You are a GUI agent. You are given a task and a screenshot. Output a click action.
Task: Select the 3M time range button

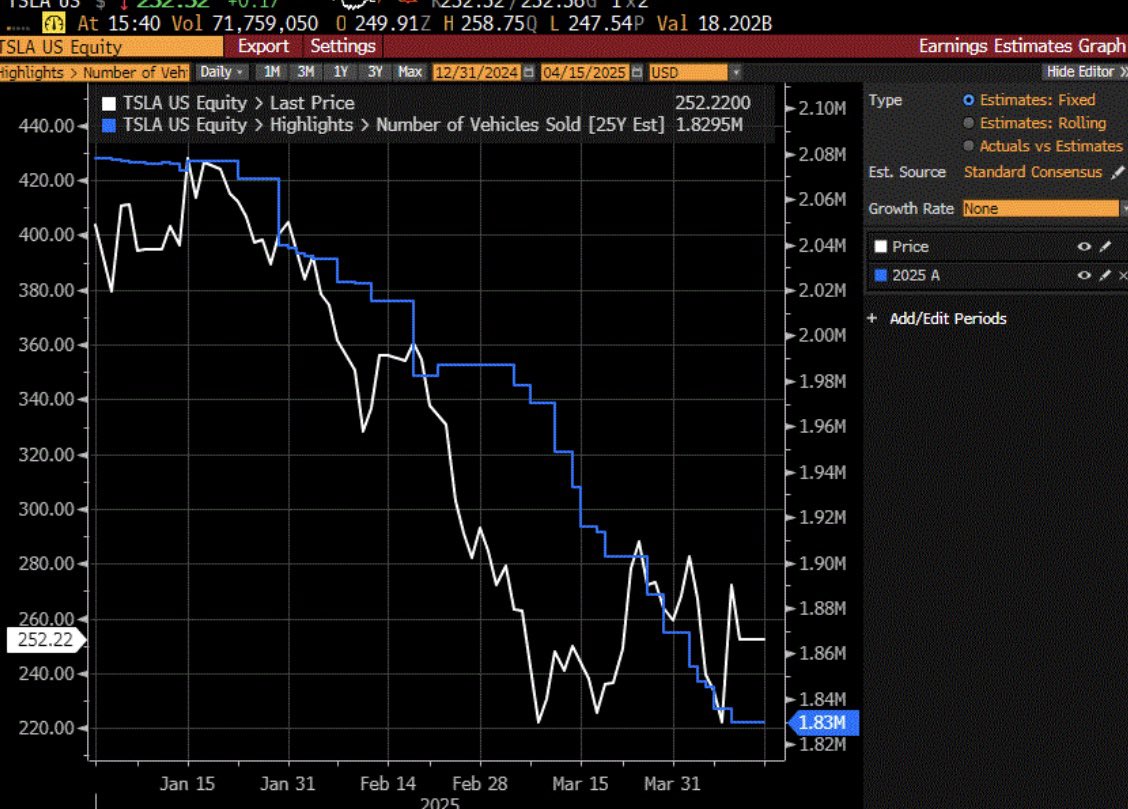point(306,73)
